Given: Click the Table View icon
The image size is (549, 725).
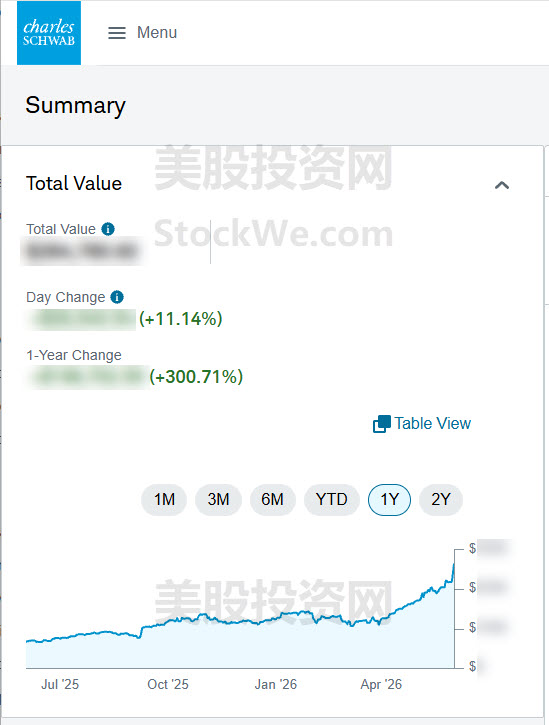Looking at the screenshot, I should point(382,424).
